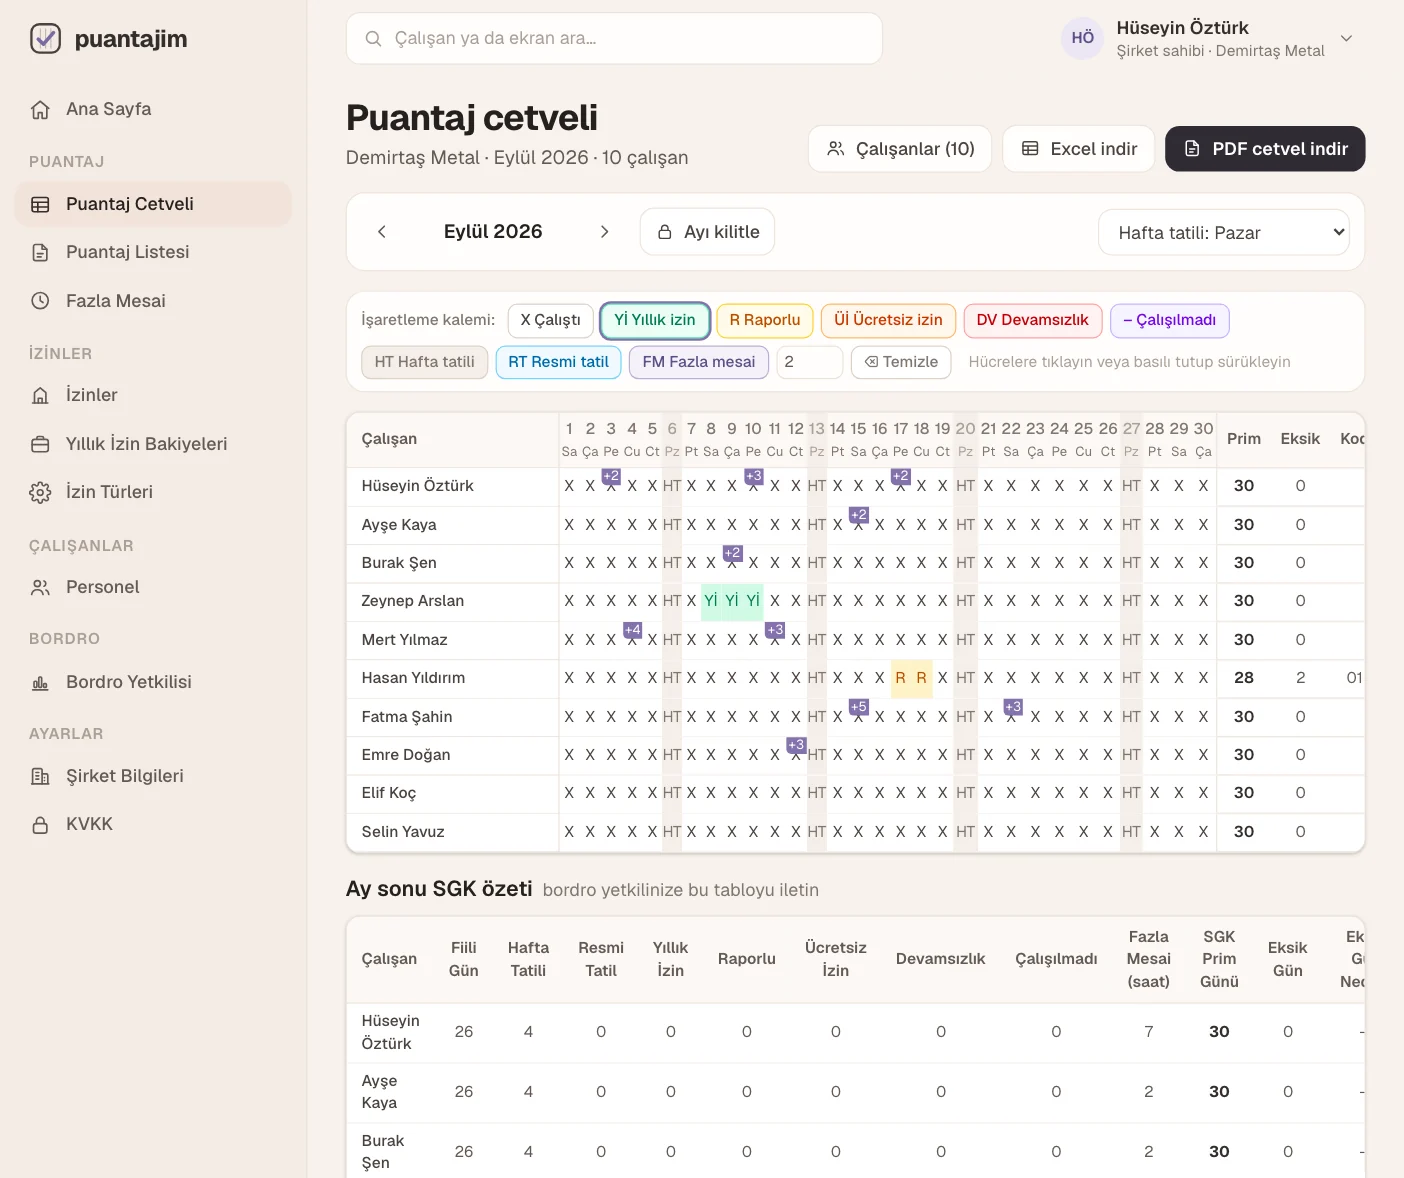The height and width of the screenshot is (1178, 1404).
Task: Open the Hafta tatili dropdown
Action: pyautogui.click(x=1224, y=232)
